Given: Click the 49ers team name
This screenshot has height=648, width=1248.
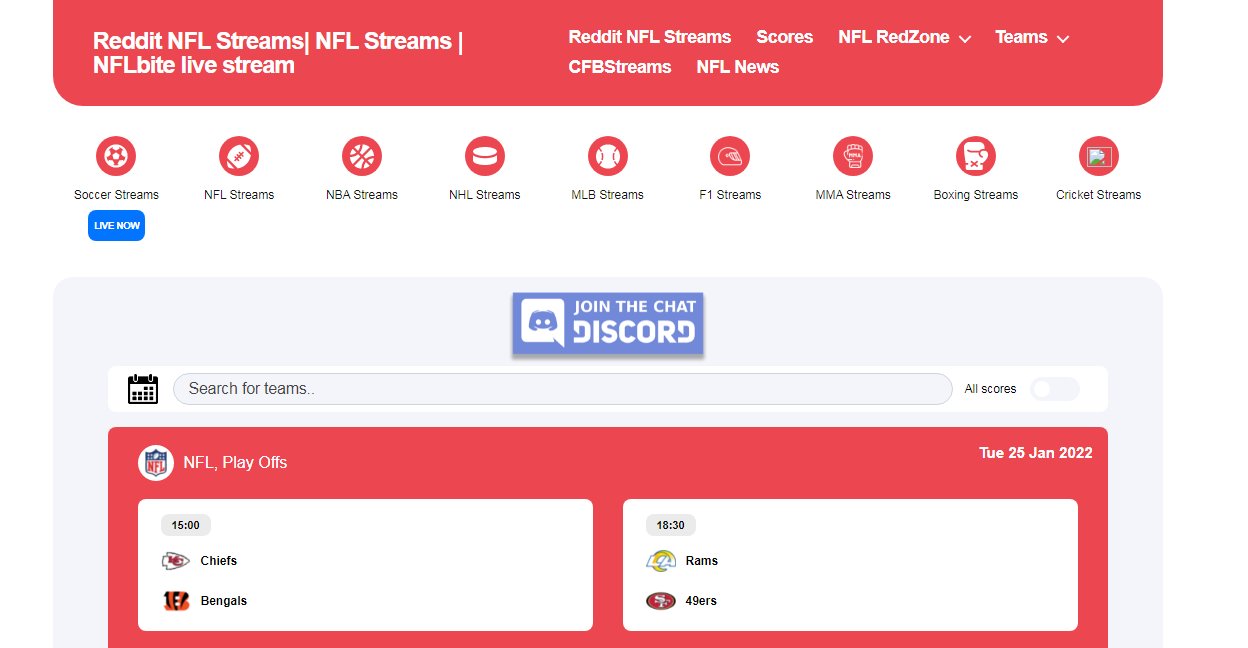Looking at the screenshot, I should coord(701,601).
